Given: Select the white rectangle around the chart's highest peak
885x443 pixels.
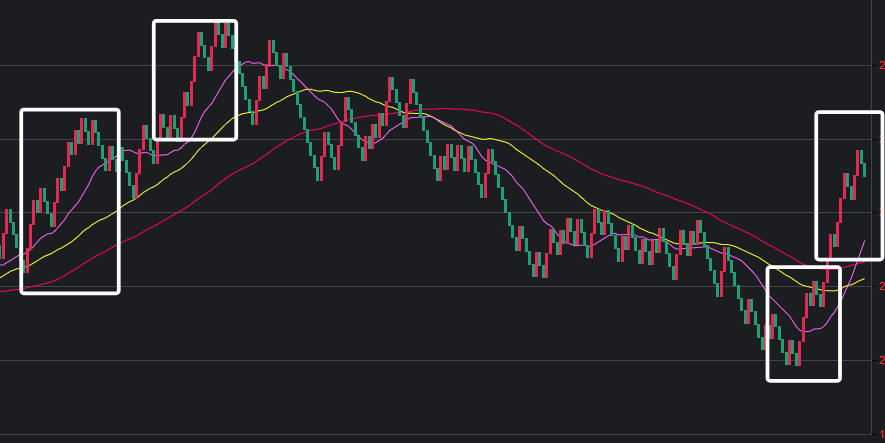Looking at the screenshot, I should pos(154,80).
